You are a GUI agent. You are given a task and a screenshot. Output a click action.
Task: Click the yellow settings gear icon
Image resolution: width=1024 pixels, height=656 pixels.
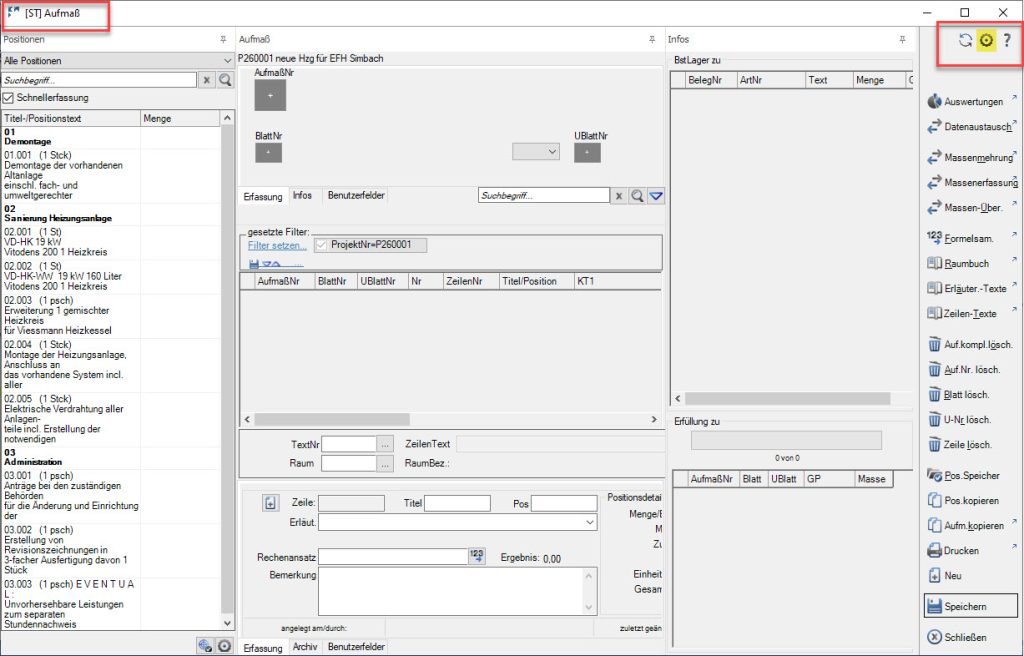coord(987,40)
